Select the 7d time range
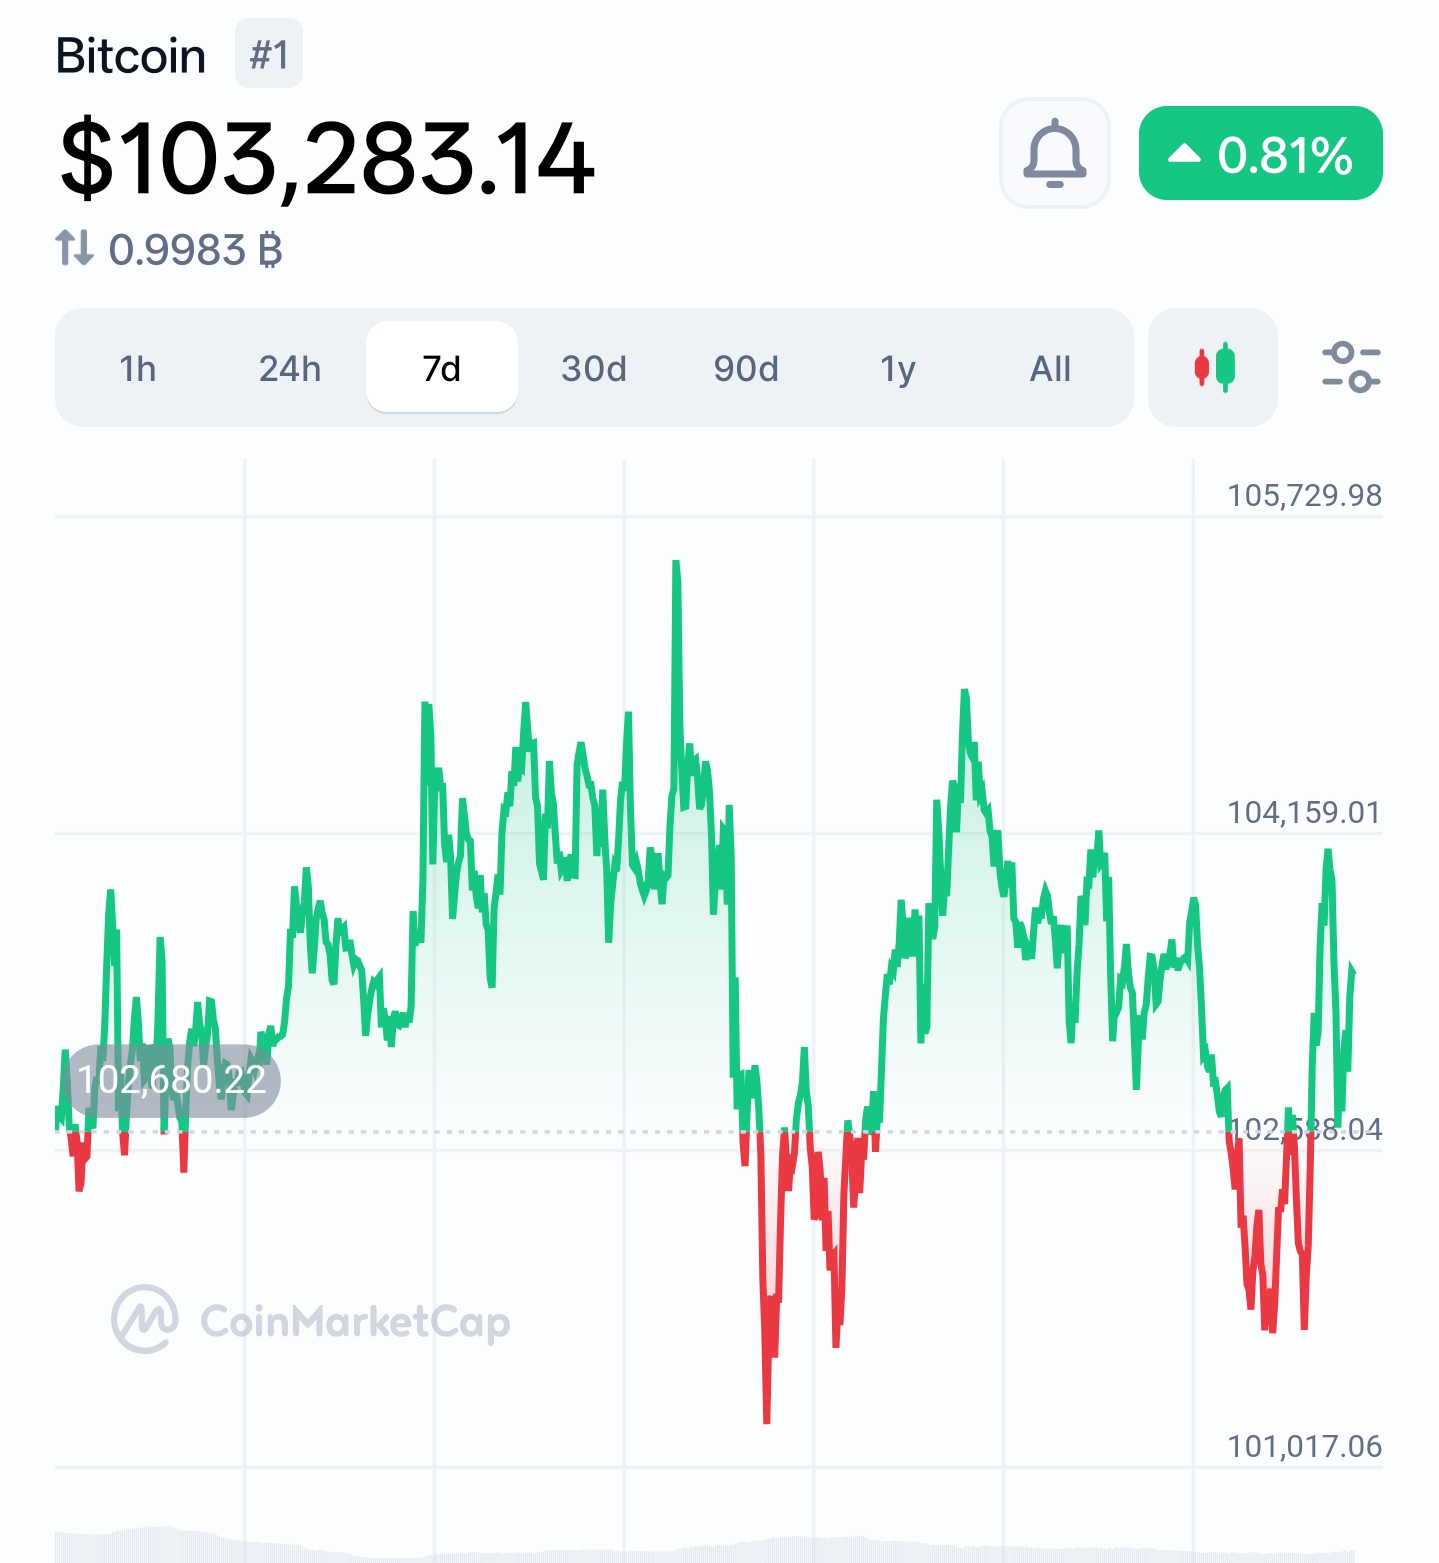Image resolution: width=1439 pixels, height=1563 pixels. point(442,368)
